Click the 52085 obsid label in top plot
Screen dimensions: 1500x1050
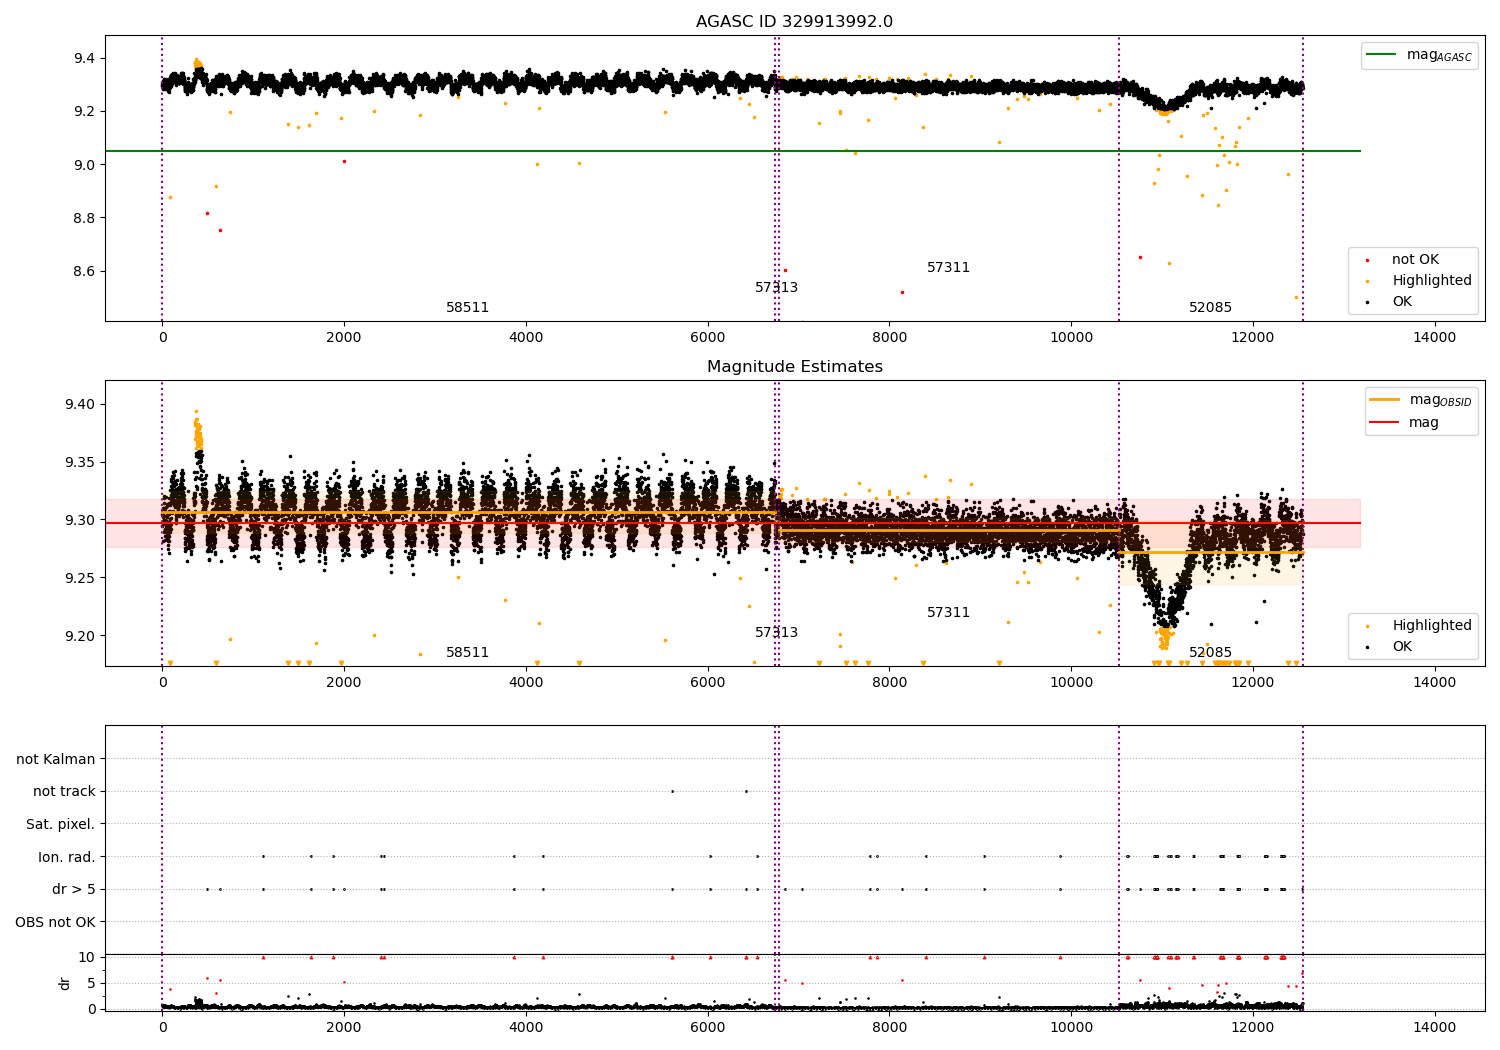[1210, 308]
